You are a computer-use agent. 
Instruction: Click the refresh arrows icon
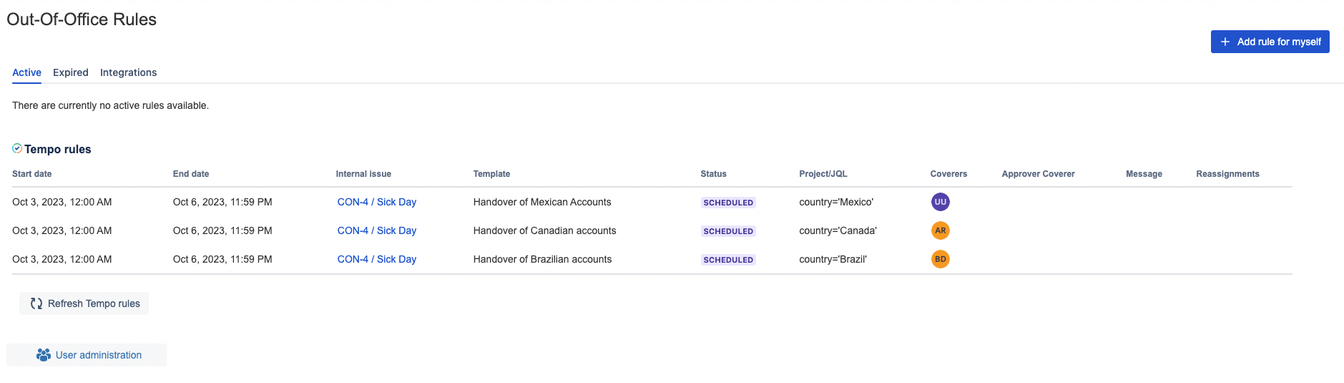click(36, 303)
